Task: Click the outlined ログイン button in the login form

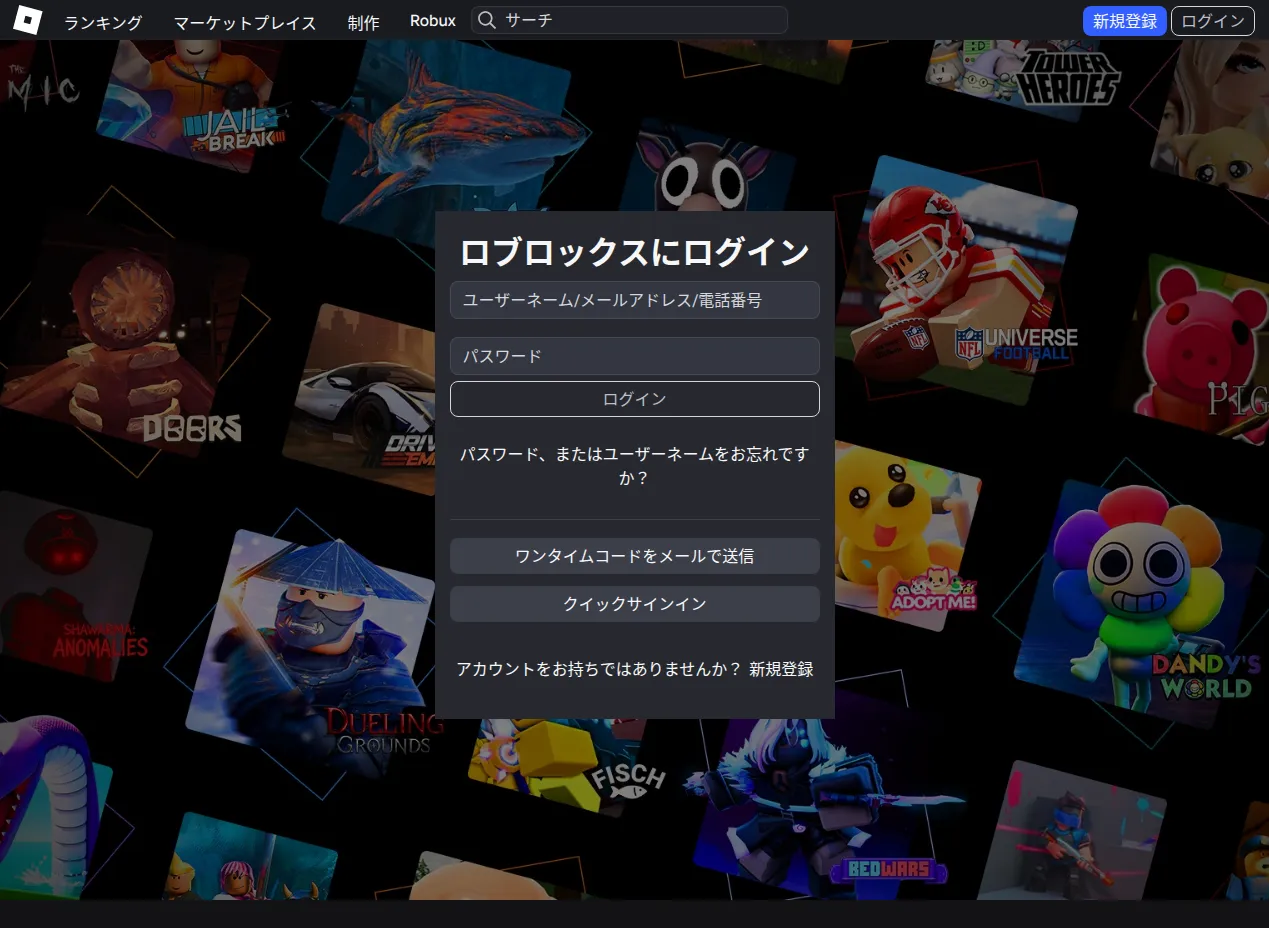Action: (634, 399)
